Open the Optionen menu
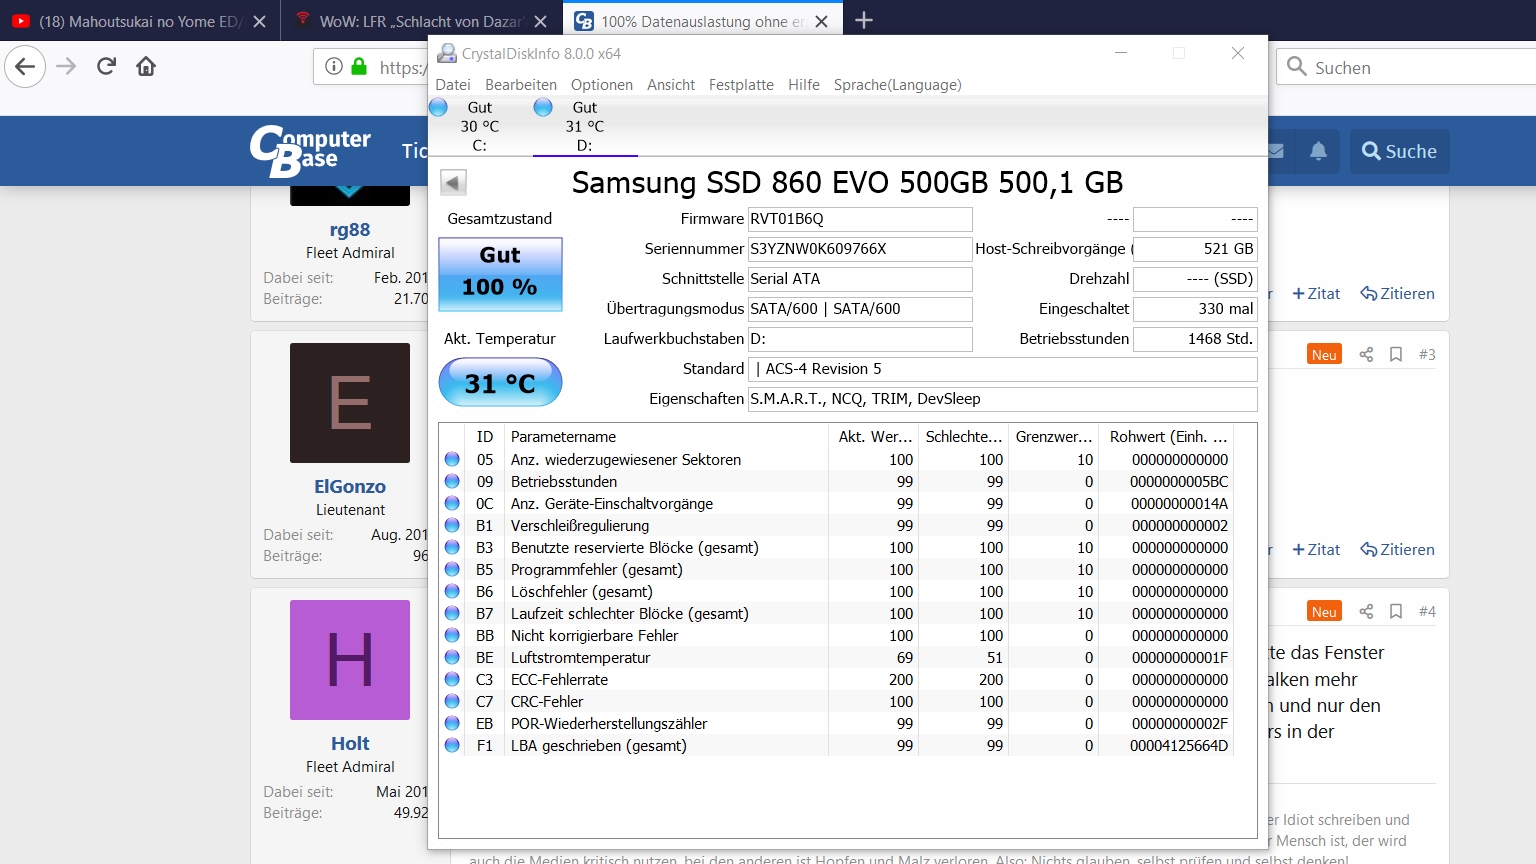 click(602, 85)
